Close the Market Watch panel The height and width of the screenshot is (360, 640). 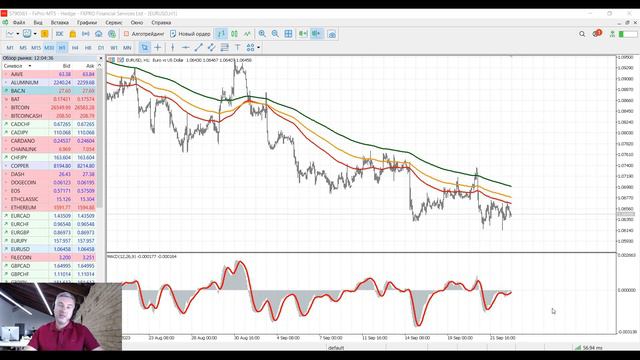tap(101, 58)
